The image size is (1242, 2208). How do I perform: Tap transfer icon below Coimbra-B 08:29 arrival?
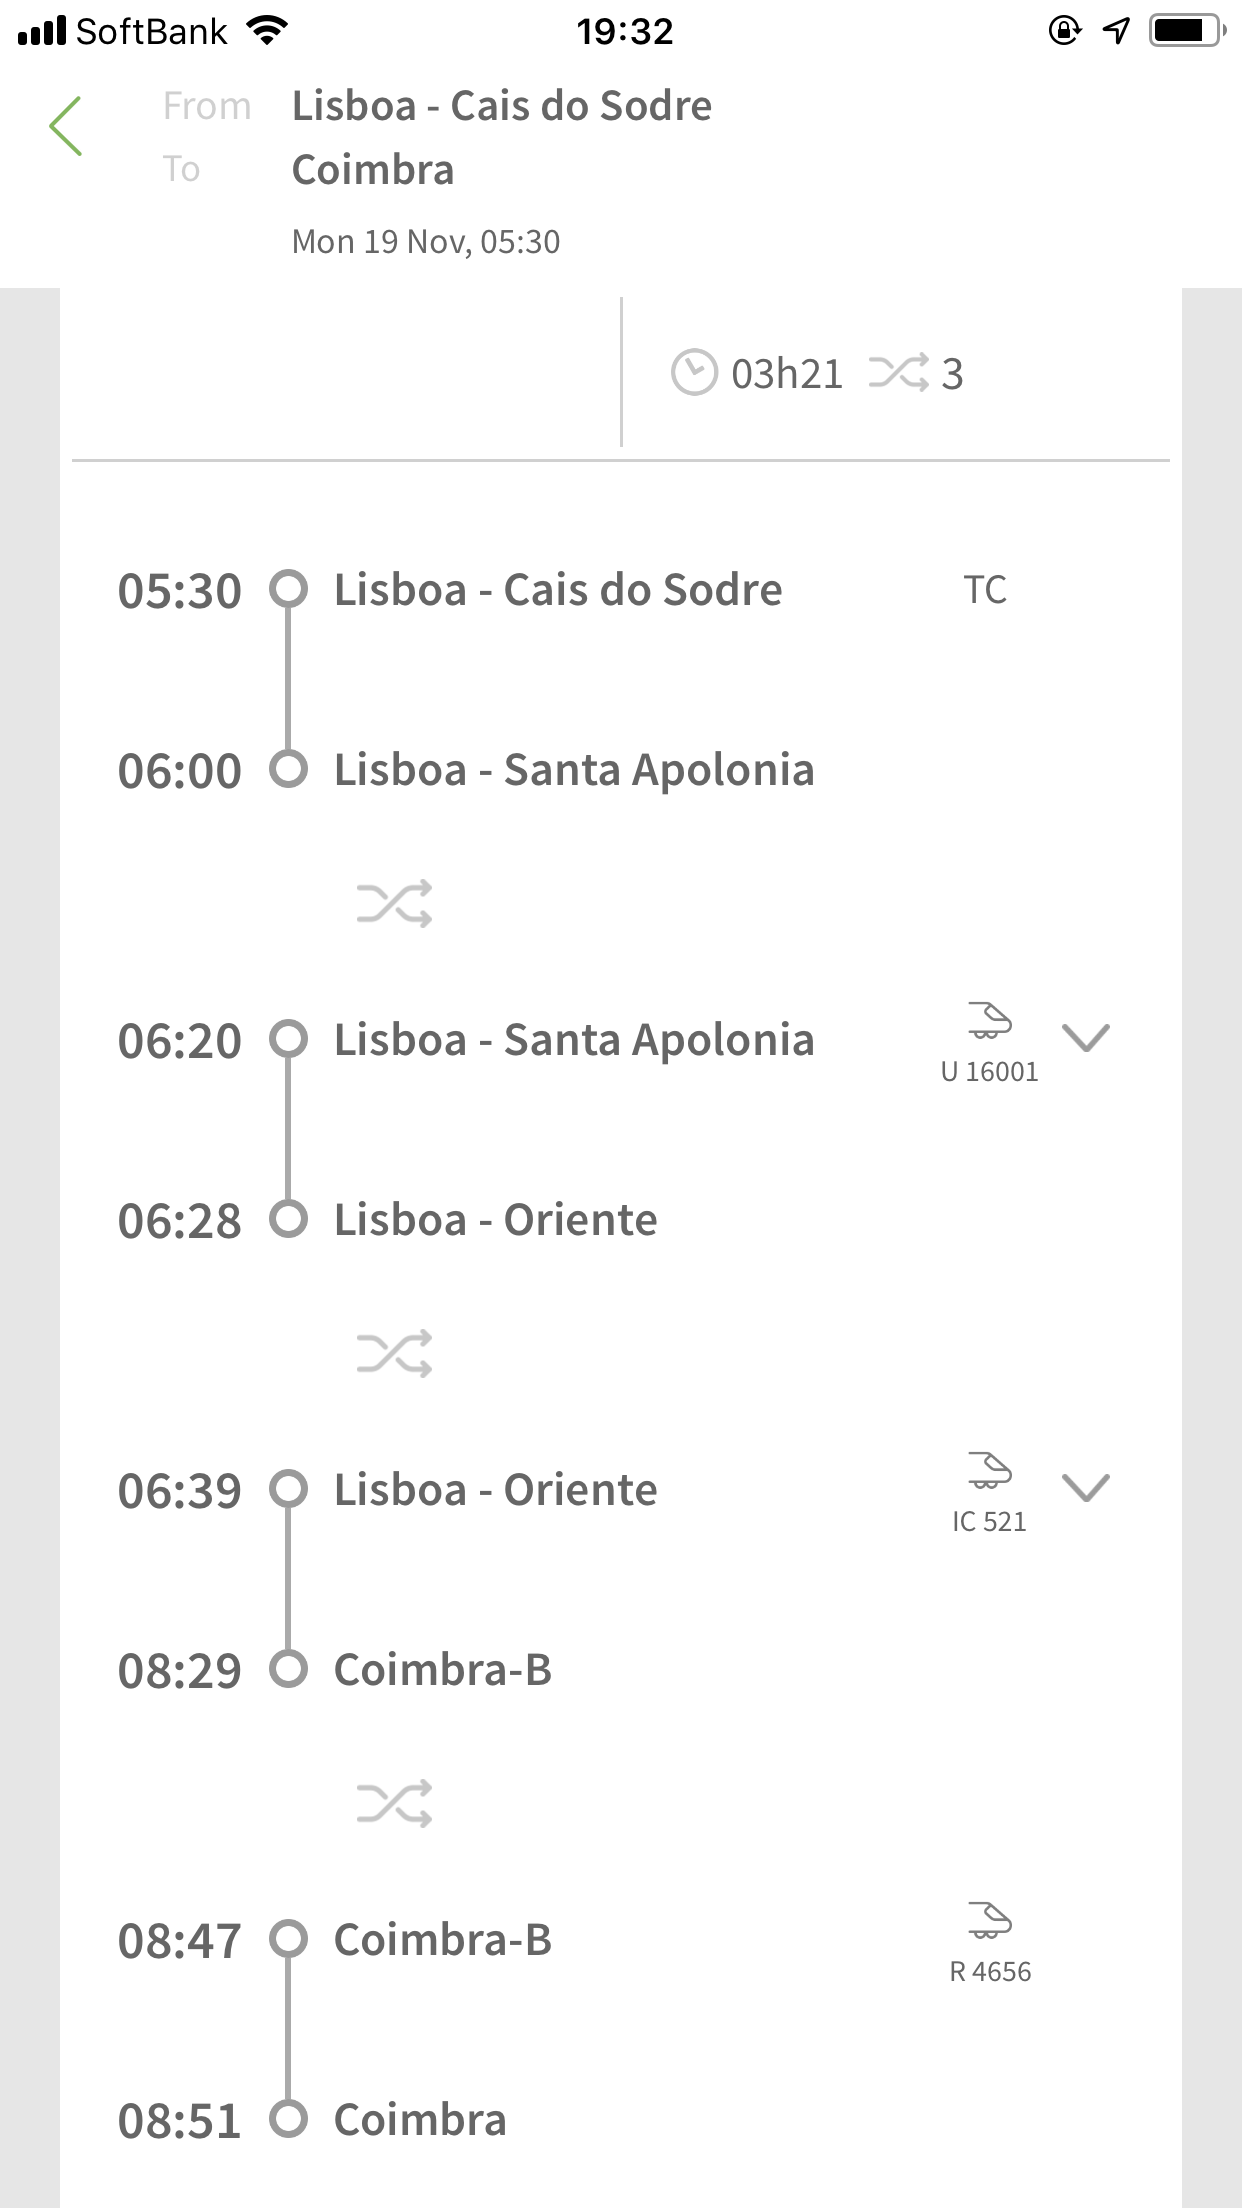tap(394, 1804)
